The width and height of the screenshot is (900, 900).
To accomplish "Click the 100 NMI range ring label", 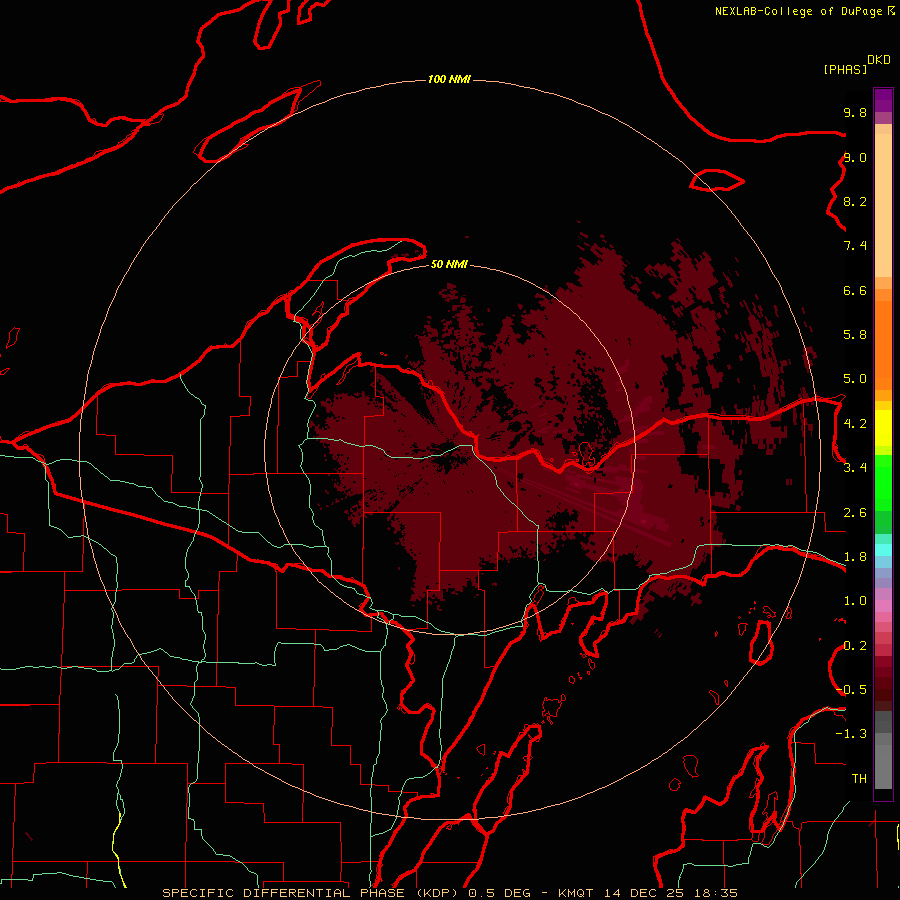I will click(449, 79).
